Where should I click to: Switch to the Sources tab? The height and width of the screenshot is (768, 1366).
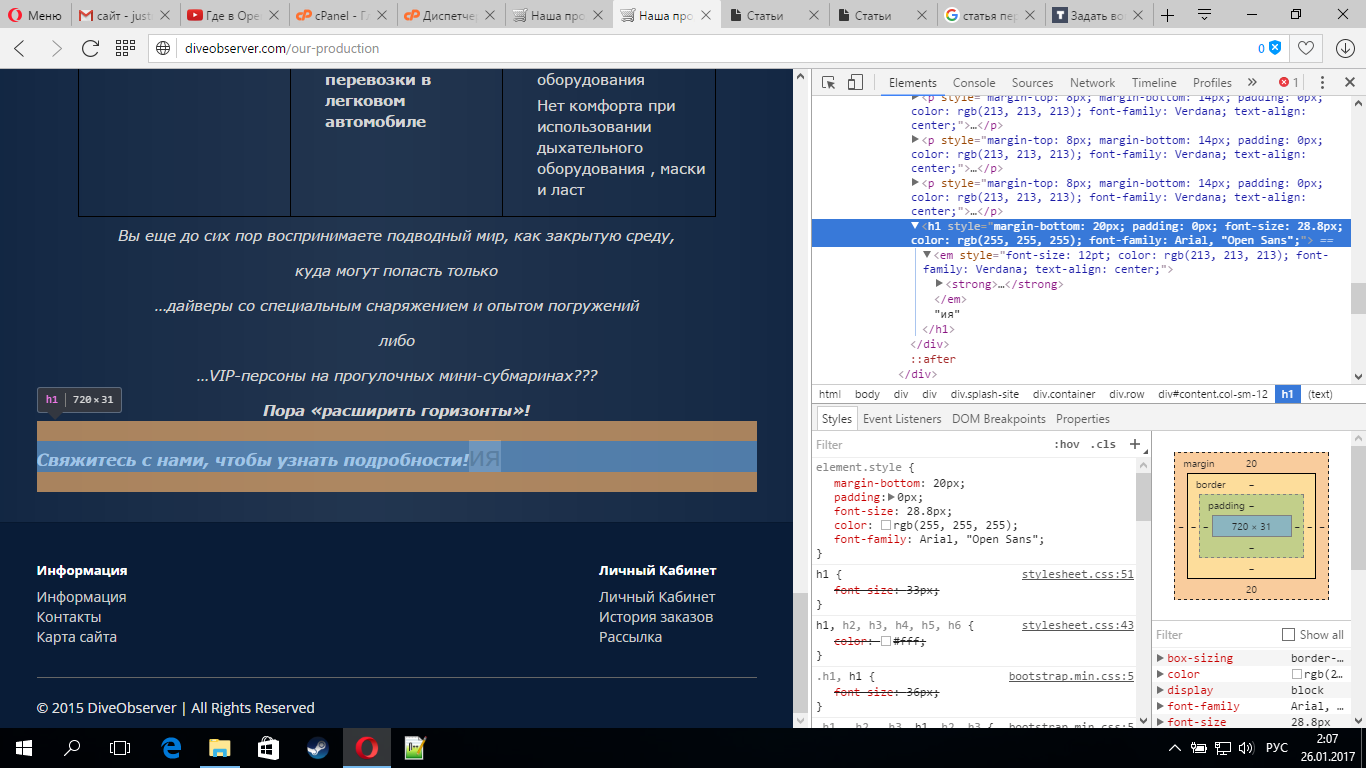(1032, 83)
